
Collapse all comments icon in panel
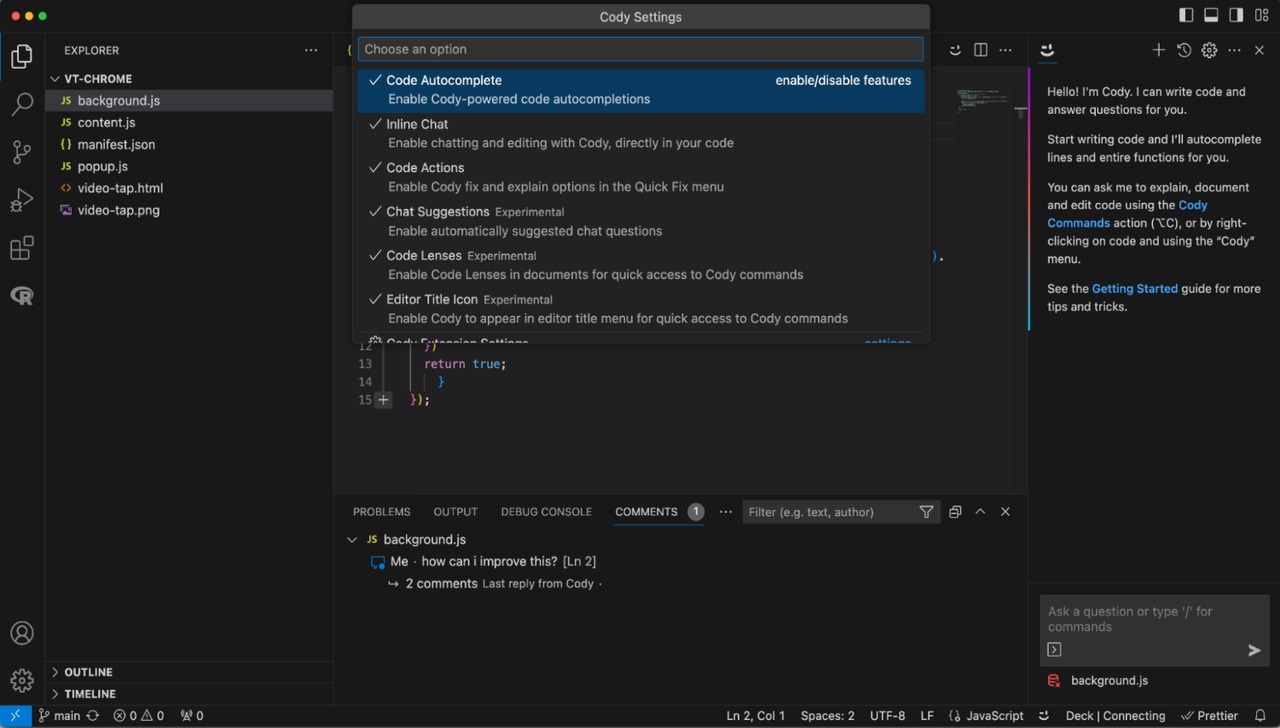955,512
